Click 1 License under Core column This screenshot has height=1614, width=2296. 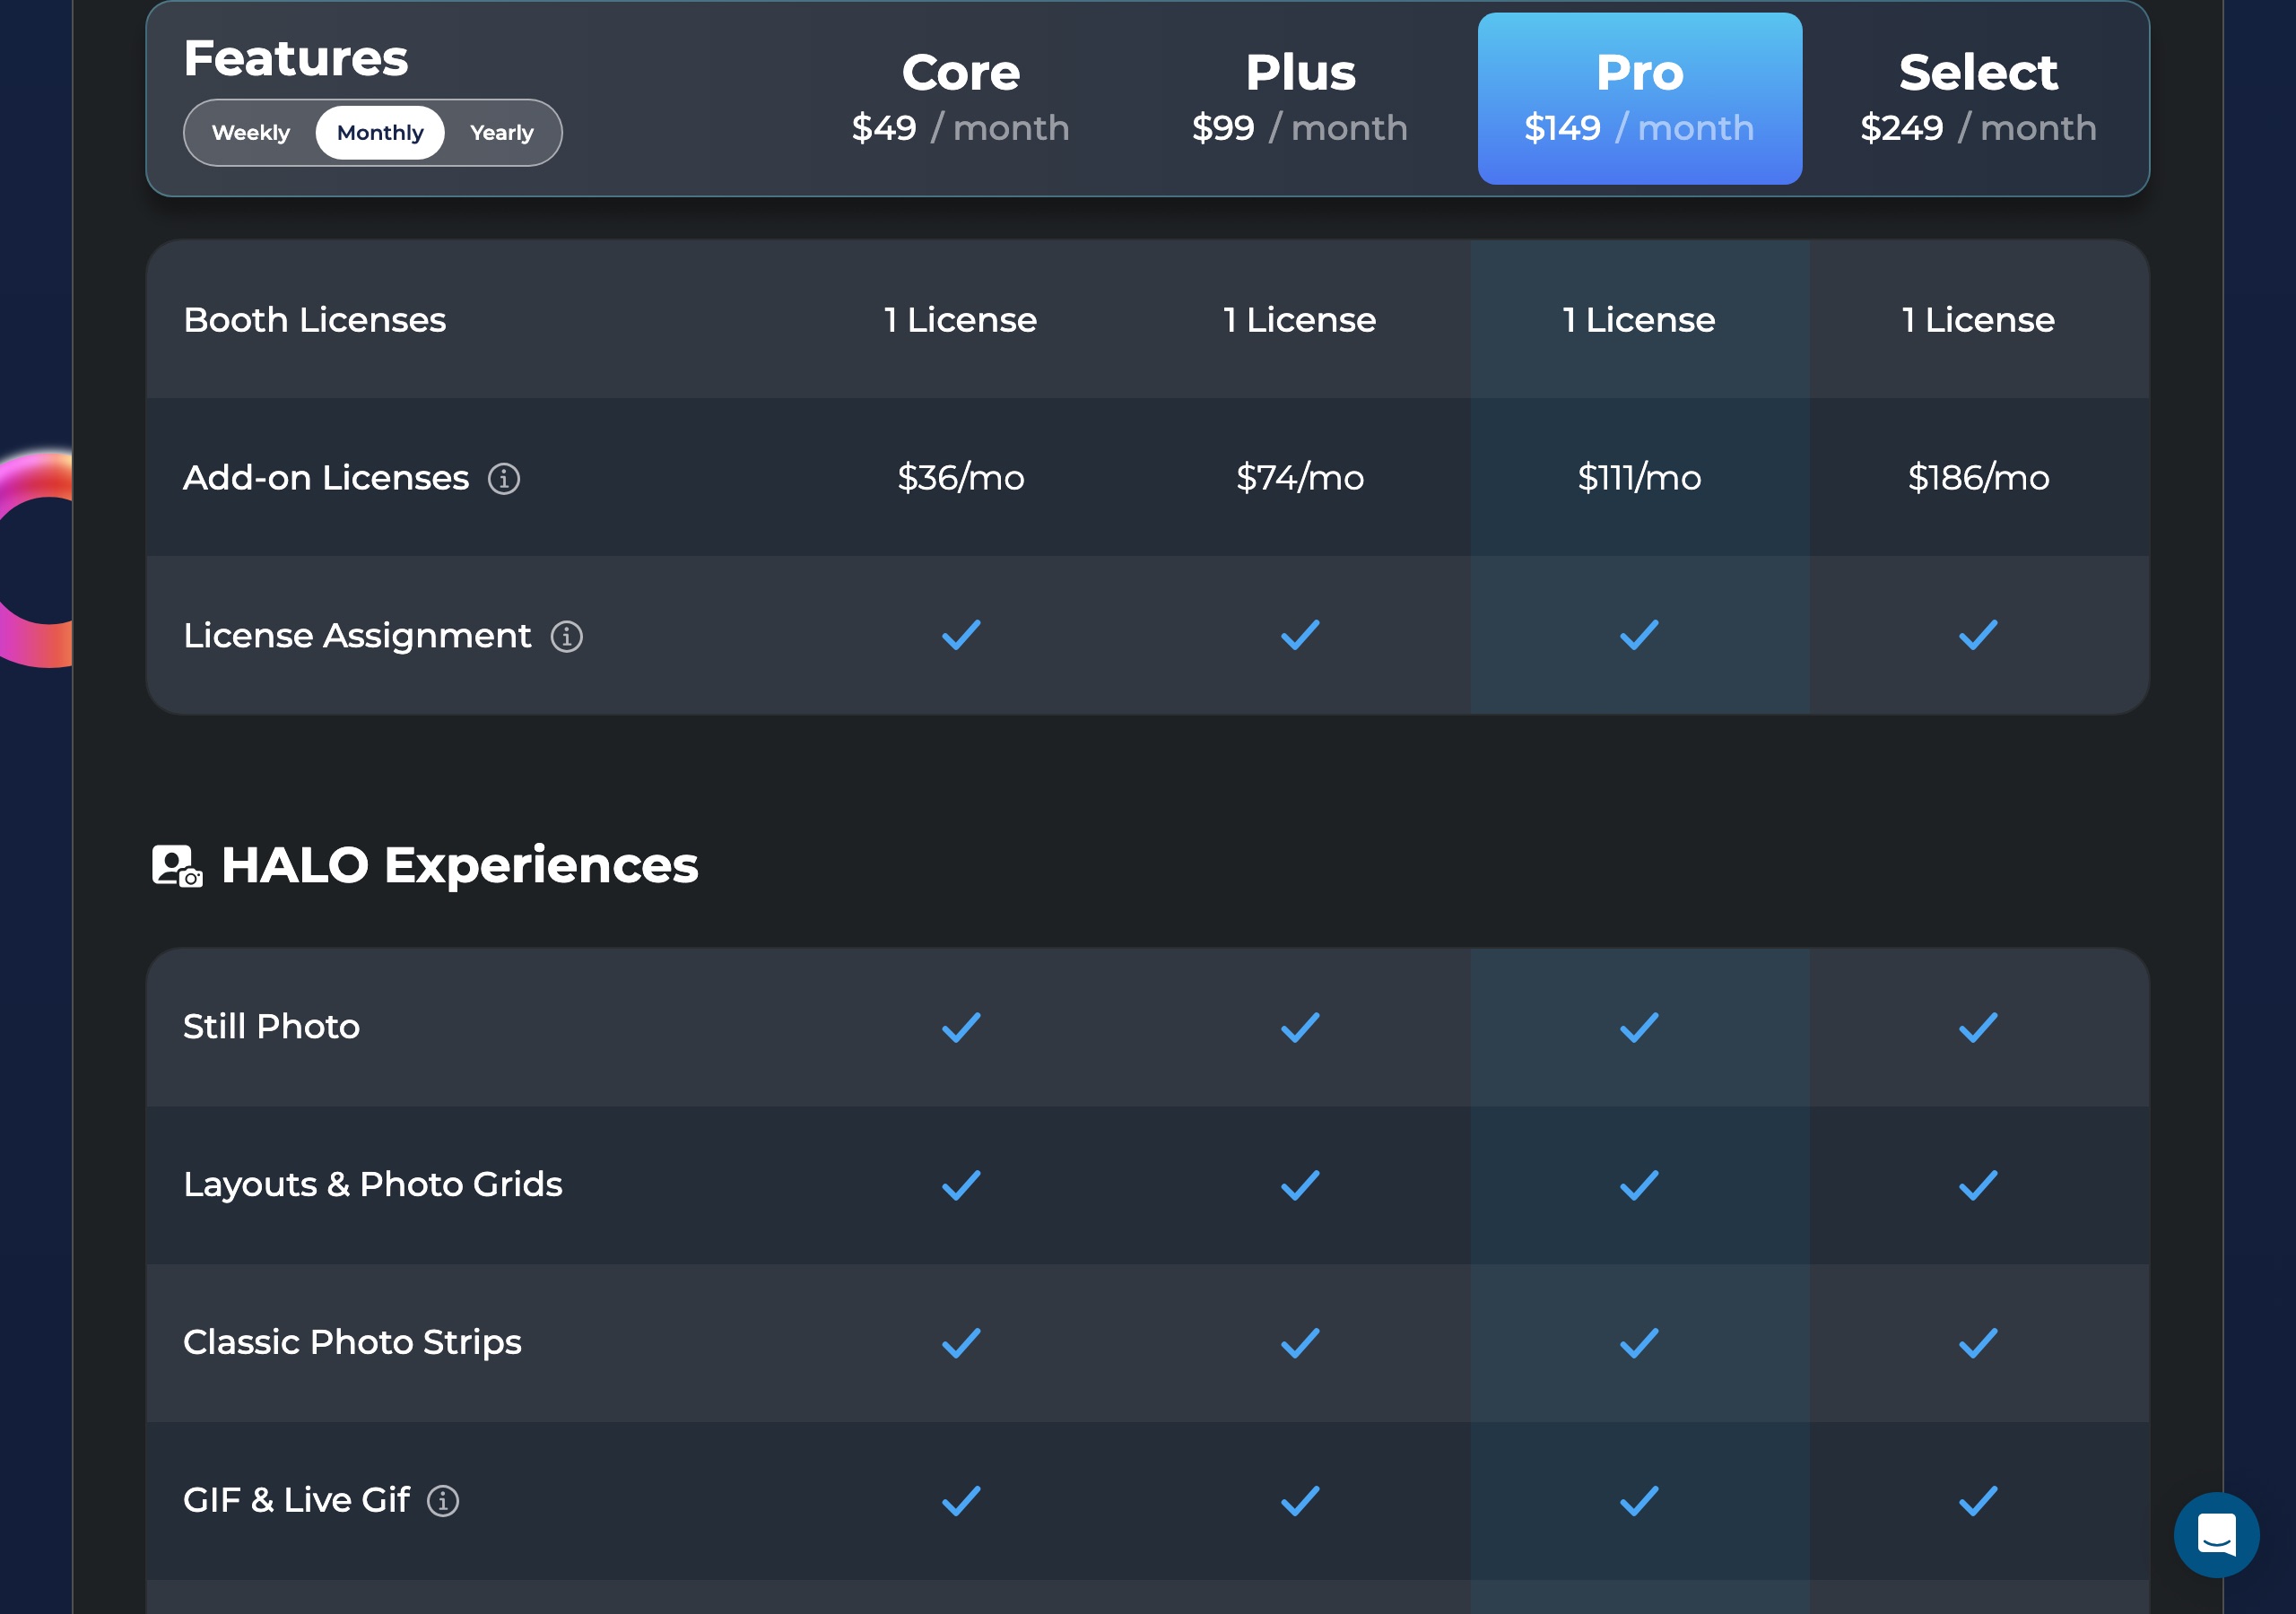[961, 320]
